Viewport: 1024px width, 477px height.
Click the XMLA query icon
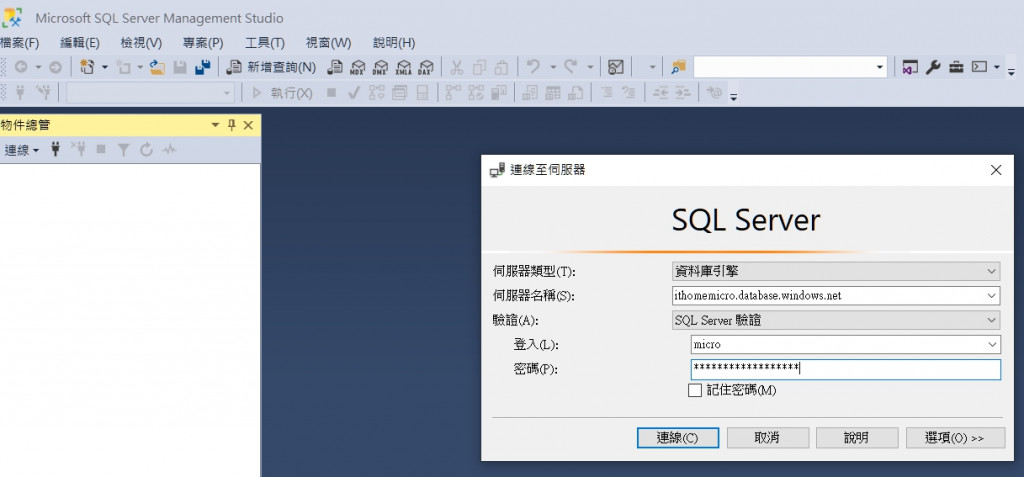404,67
